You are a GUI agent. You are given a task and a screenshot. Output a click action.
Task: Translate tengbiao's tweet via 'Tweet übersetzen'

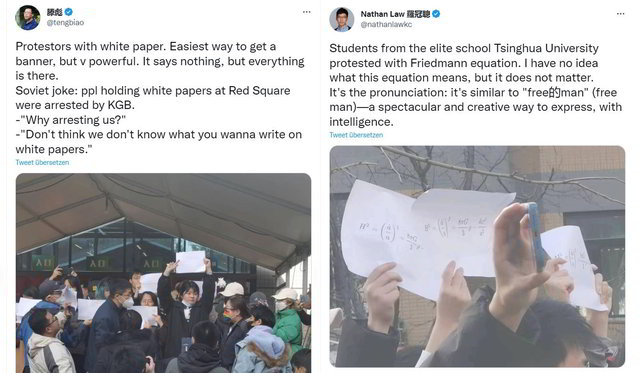click(42, 162)
